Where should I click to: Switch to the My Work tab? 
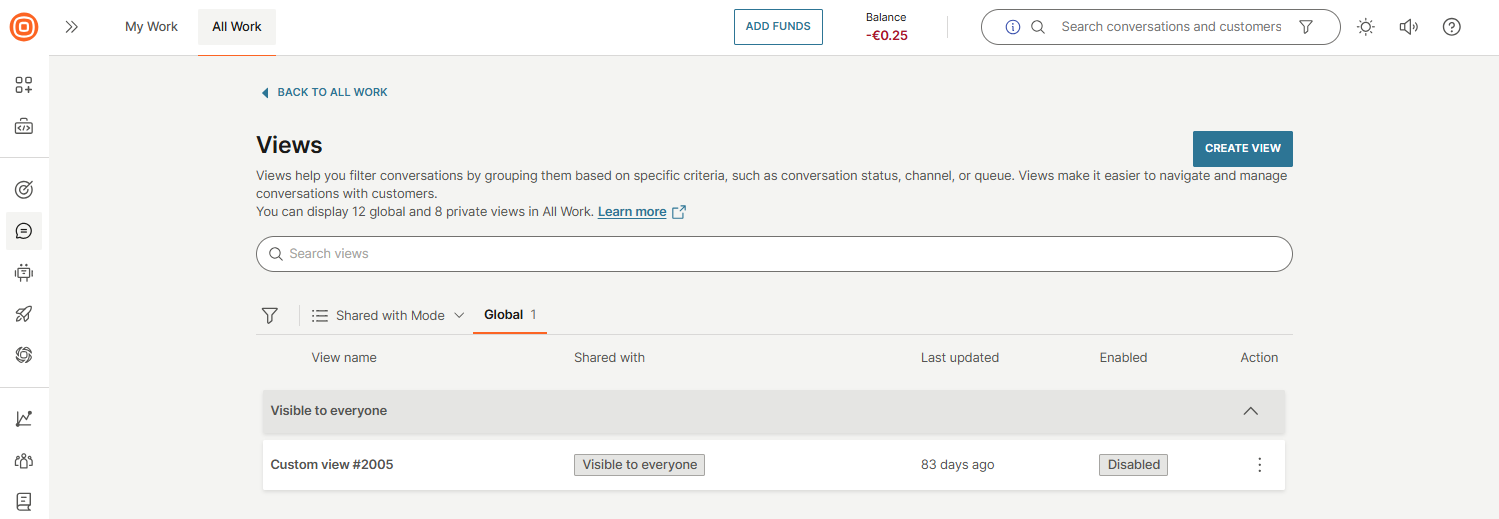151,27
